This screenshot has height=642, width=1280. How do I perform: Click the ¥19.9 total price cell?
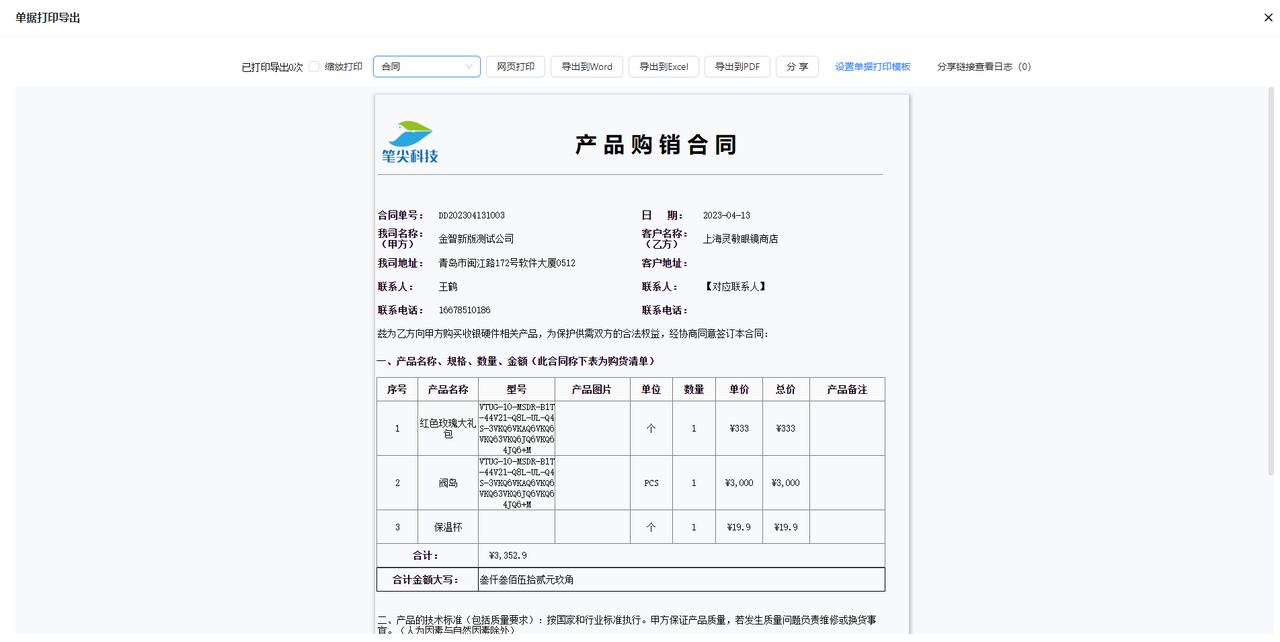(x=786, y=527)
